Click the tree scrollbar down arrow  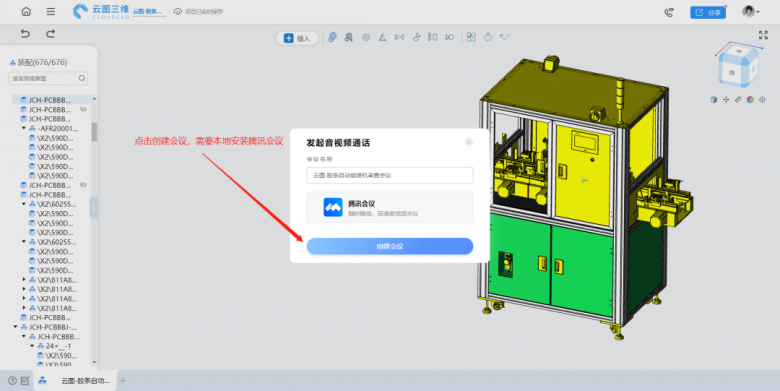point(94,363)
